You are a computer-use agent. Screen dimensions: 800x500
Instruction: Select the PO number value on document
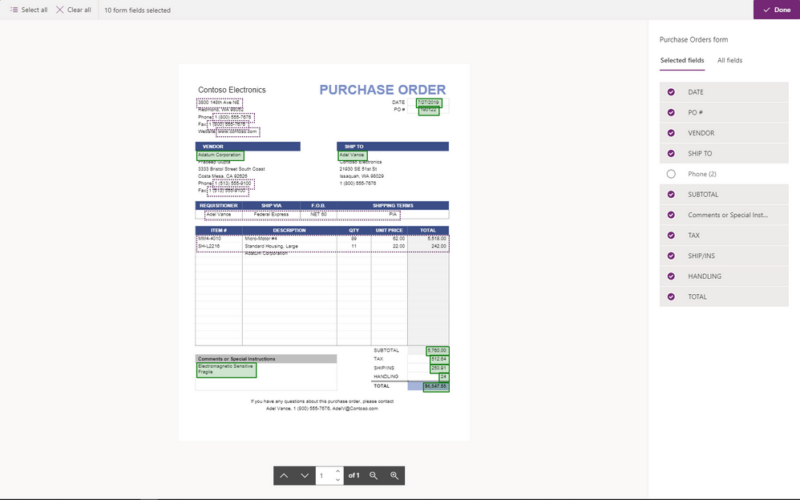coord(429,110)
